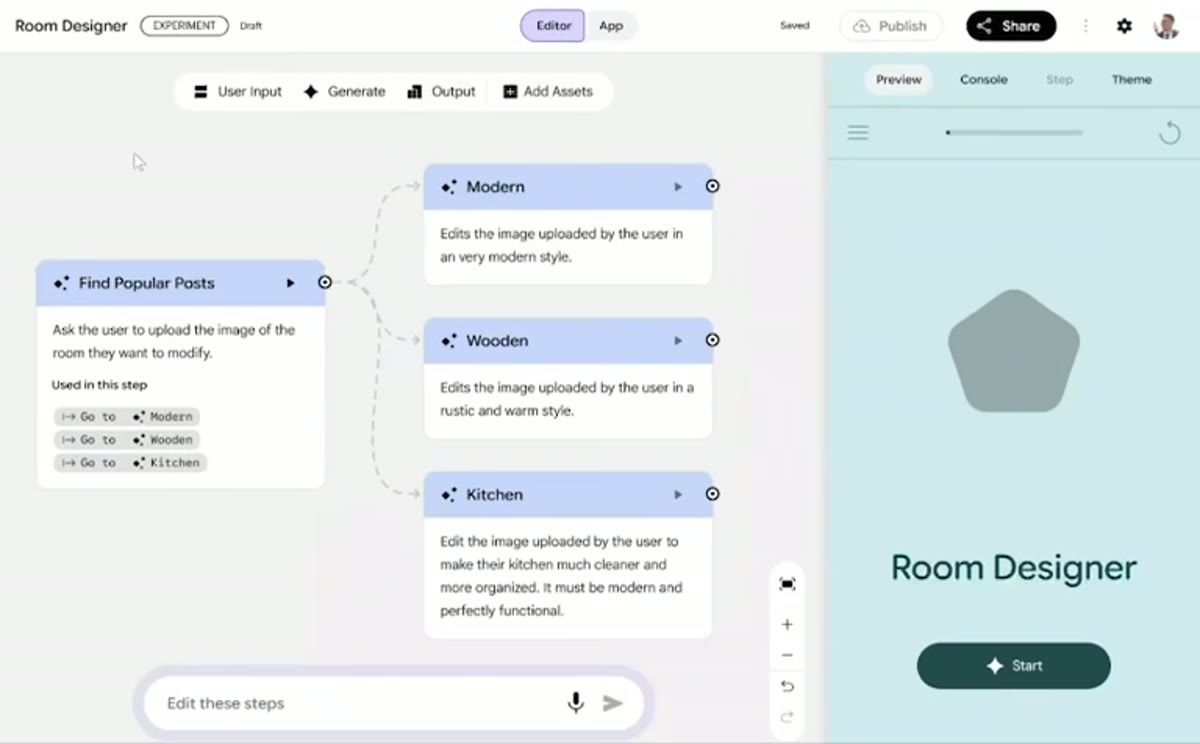Screen dimensions: 1200x744
Task: Run the Wooden step
Action: point(678,340)
